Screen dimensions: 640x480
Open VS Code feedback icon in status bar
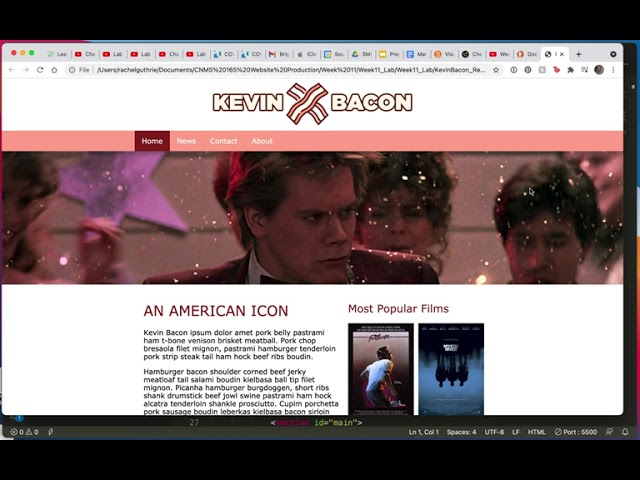pyautogui.click(x=609, y=432)
